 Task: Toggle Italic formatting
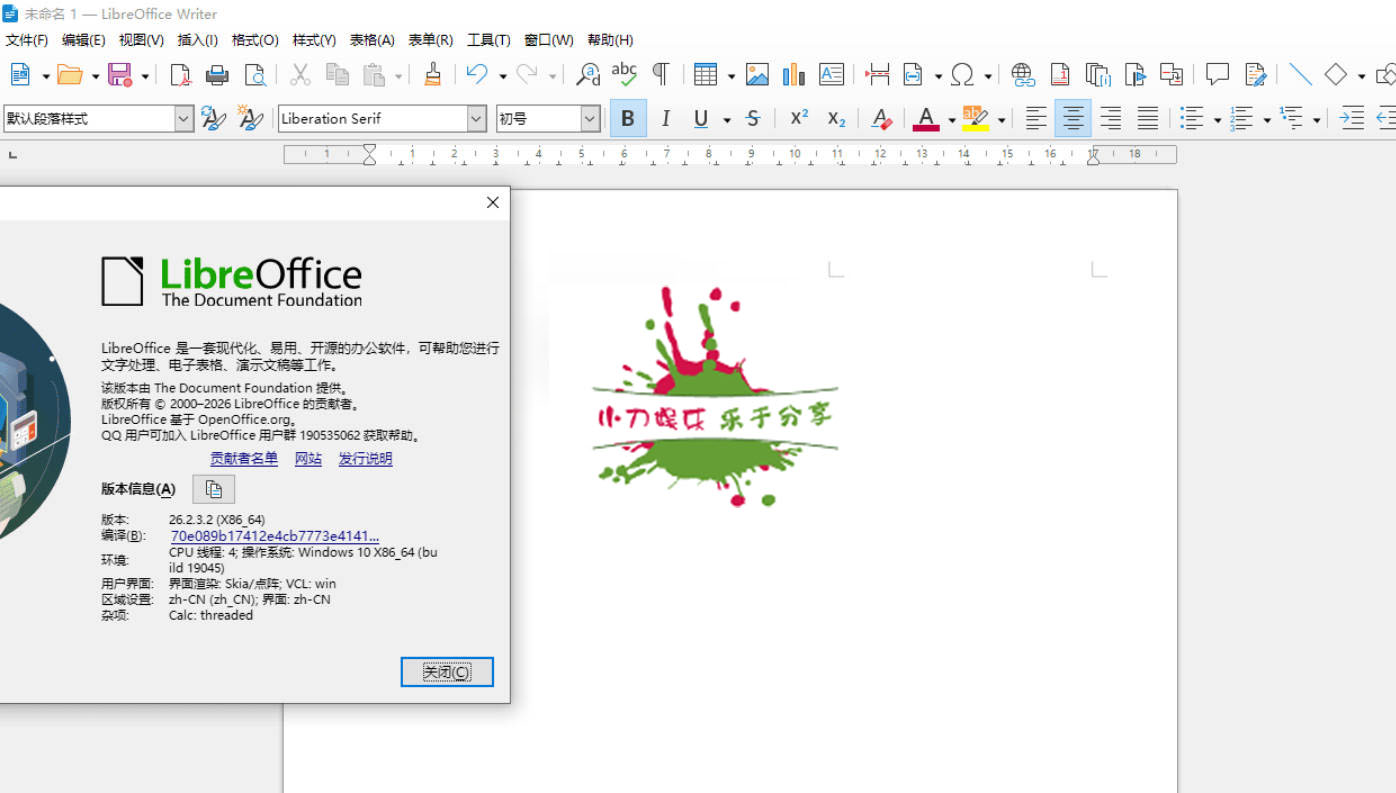[665, 119]
